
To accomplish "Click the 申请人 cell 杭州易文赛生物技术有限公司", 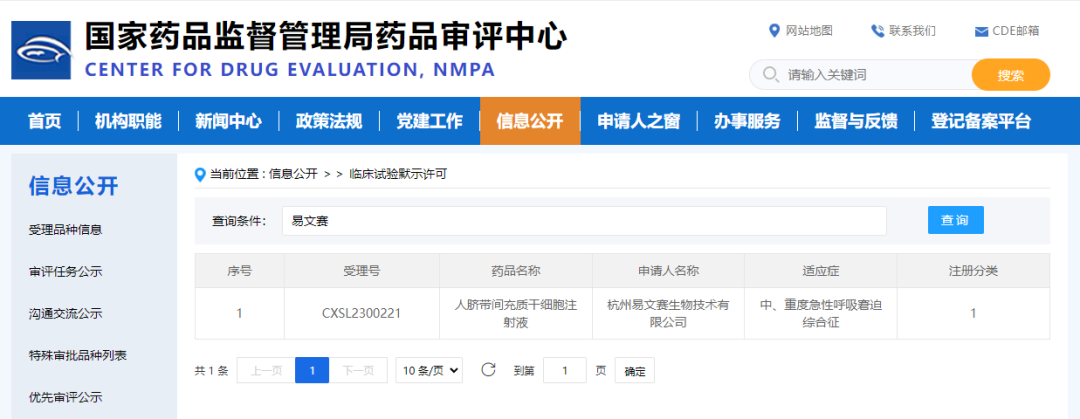I will [x=668, y=313].
